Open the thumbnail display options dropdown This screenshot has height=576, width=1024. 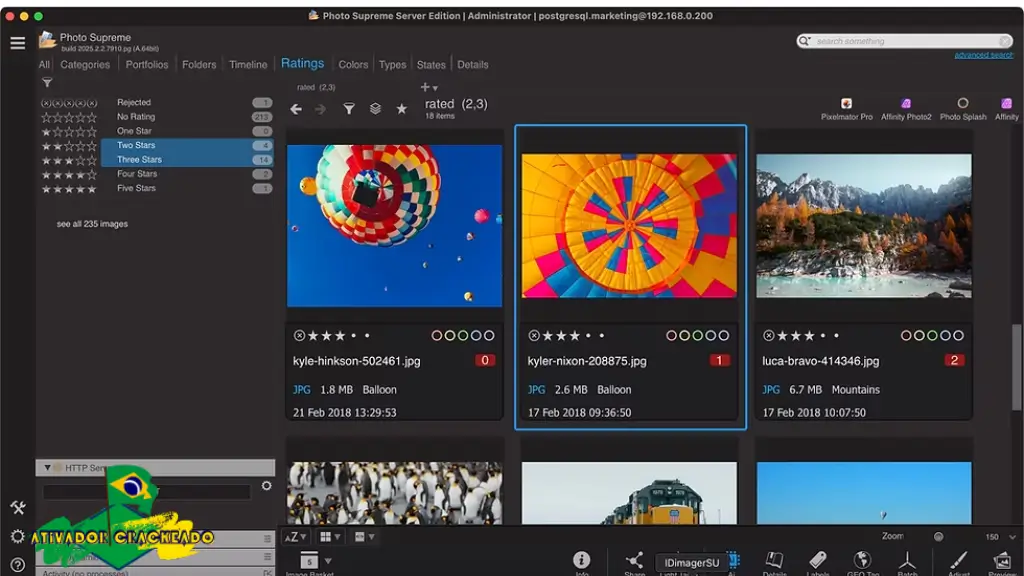(x=364, y=537)
